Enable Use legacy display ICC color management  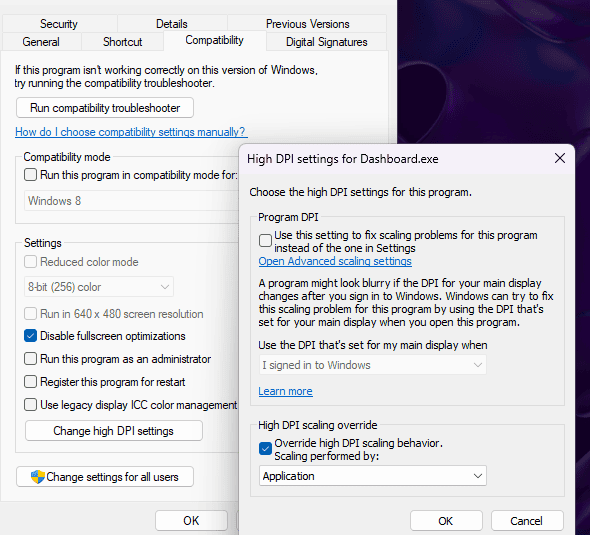(30, 404)
